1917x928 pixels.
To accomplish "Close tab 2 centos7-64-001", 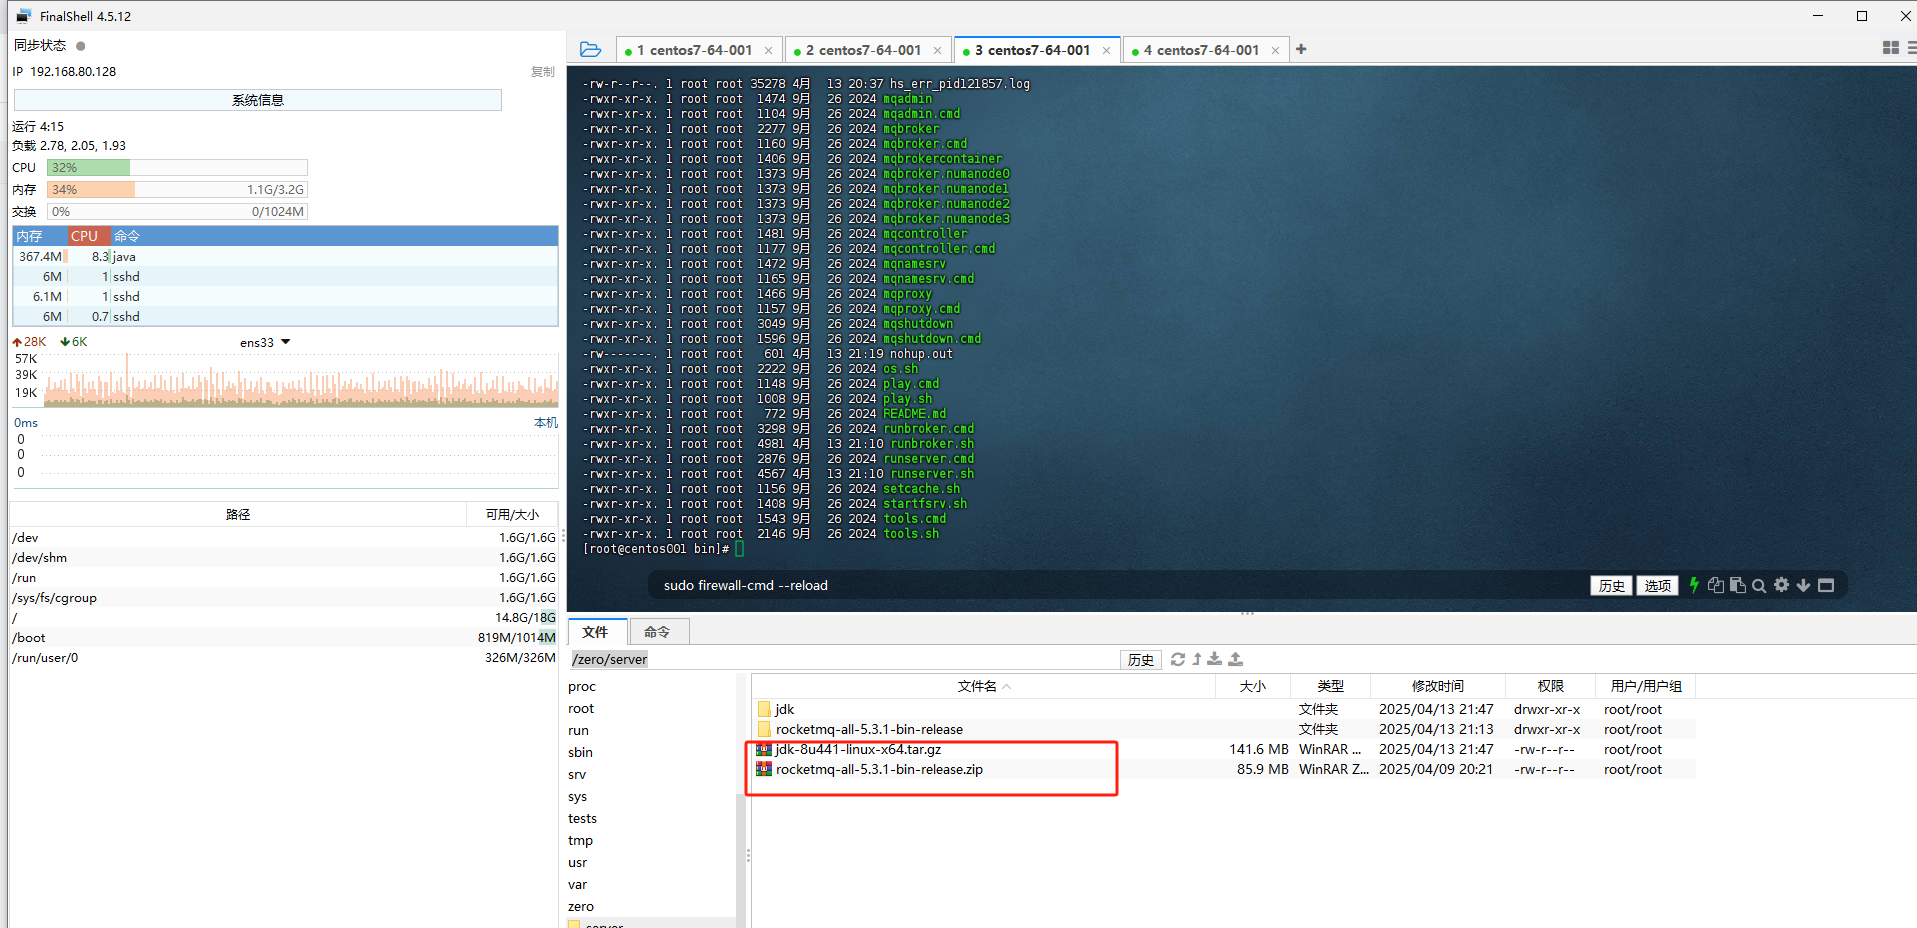I will pyautogui.click(x=937, y=51).
